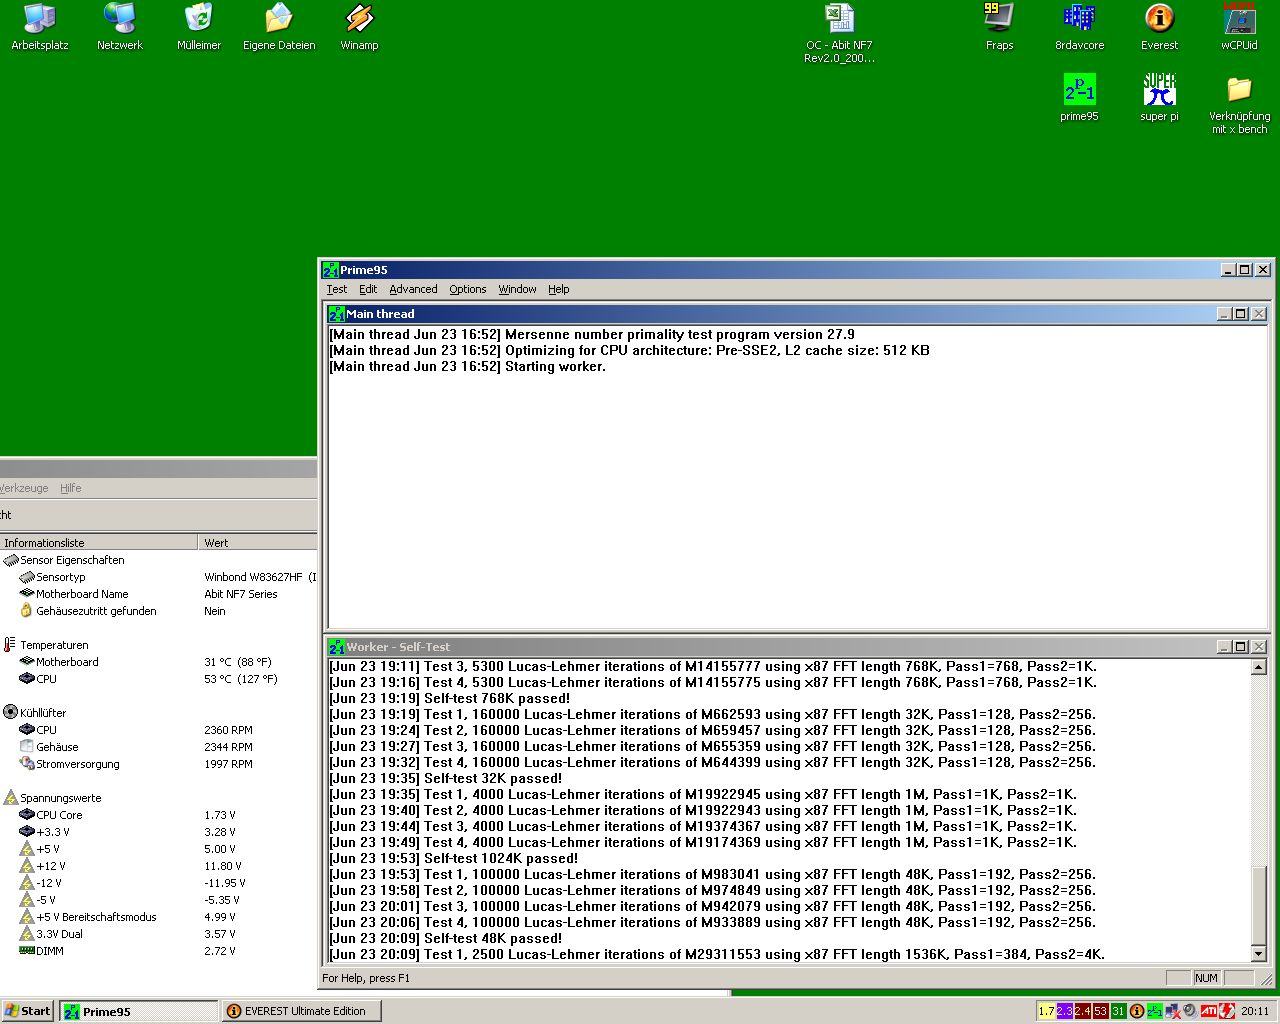Screen dimensions: 1280x1024
Task: Switch to Prime95 taskbar button
Action: 138,1011
